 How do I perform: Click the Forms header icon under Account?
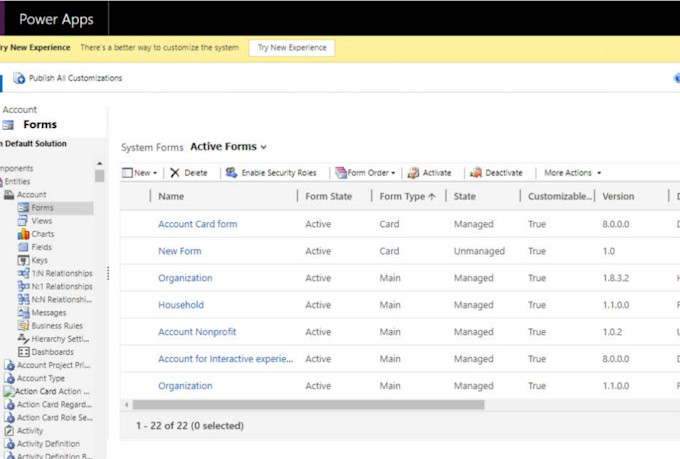[x=8, y=125]
